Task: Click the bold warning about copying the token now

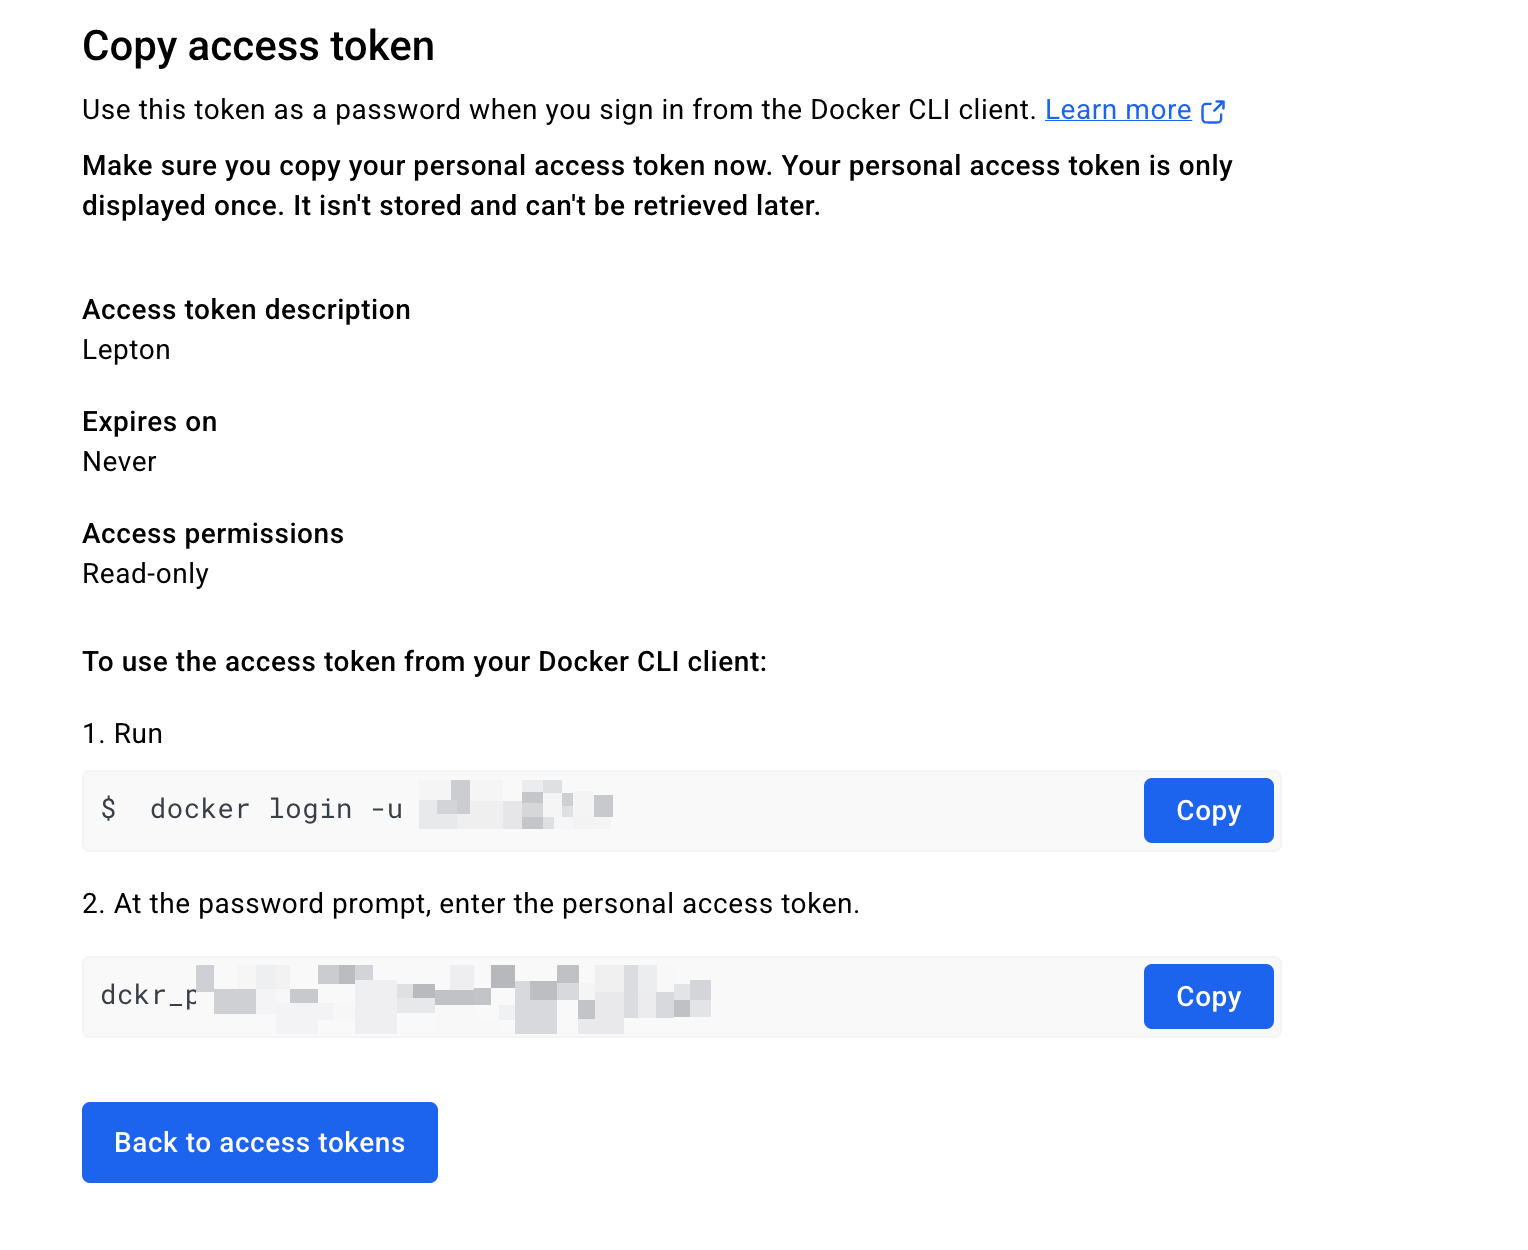Action: point(657,186)
